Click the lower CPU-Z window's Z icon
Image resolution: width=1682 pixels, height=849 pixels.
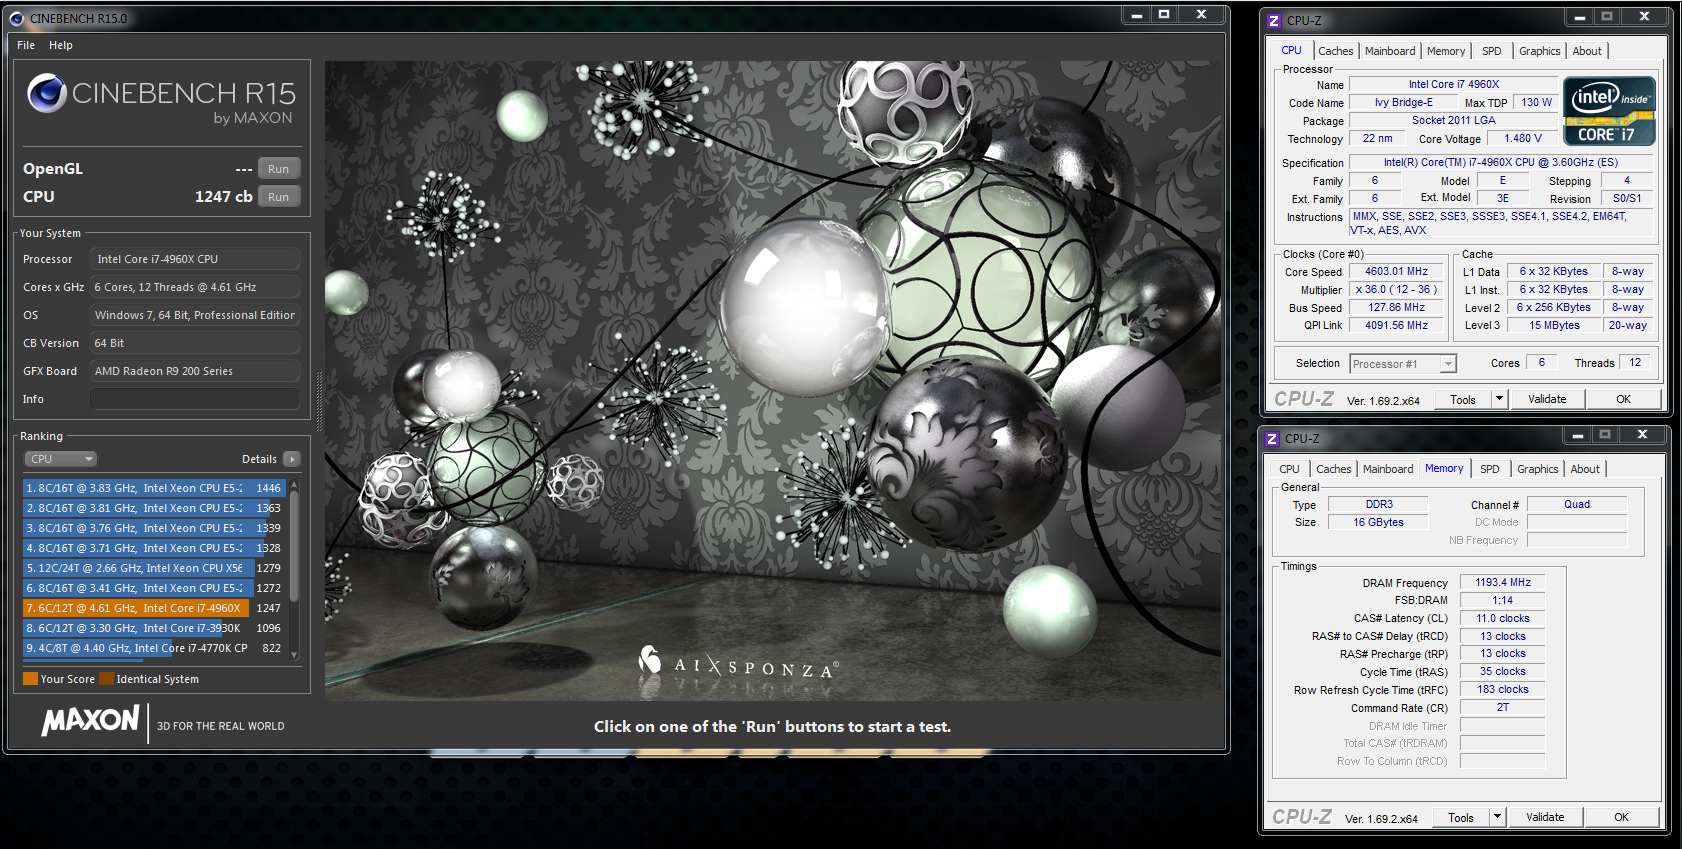(1272, 438)
